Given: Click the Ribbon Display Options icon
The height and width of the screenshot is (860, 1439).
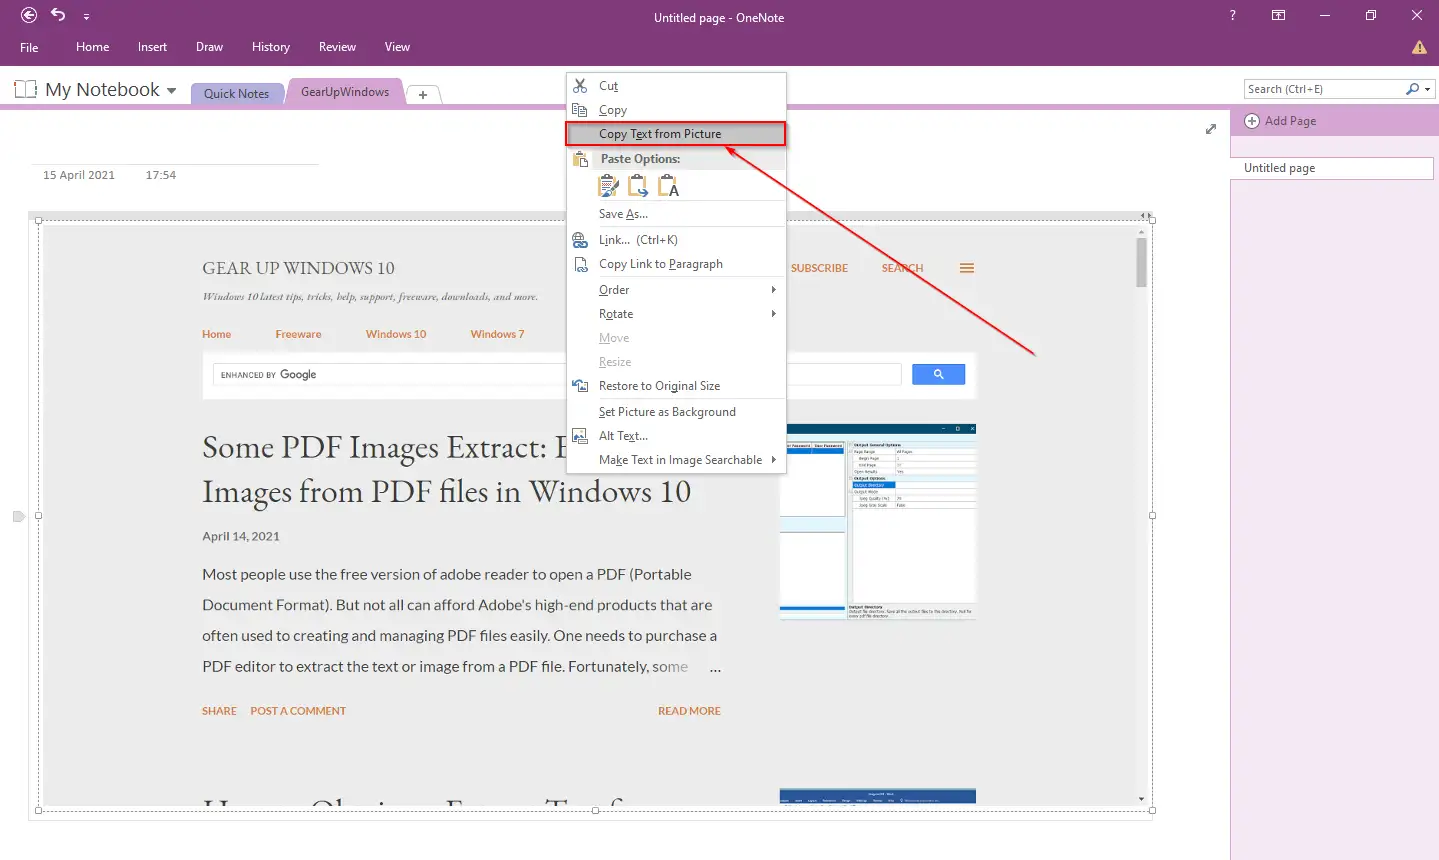Looking at the screenshot, I should click(1278, 15).
